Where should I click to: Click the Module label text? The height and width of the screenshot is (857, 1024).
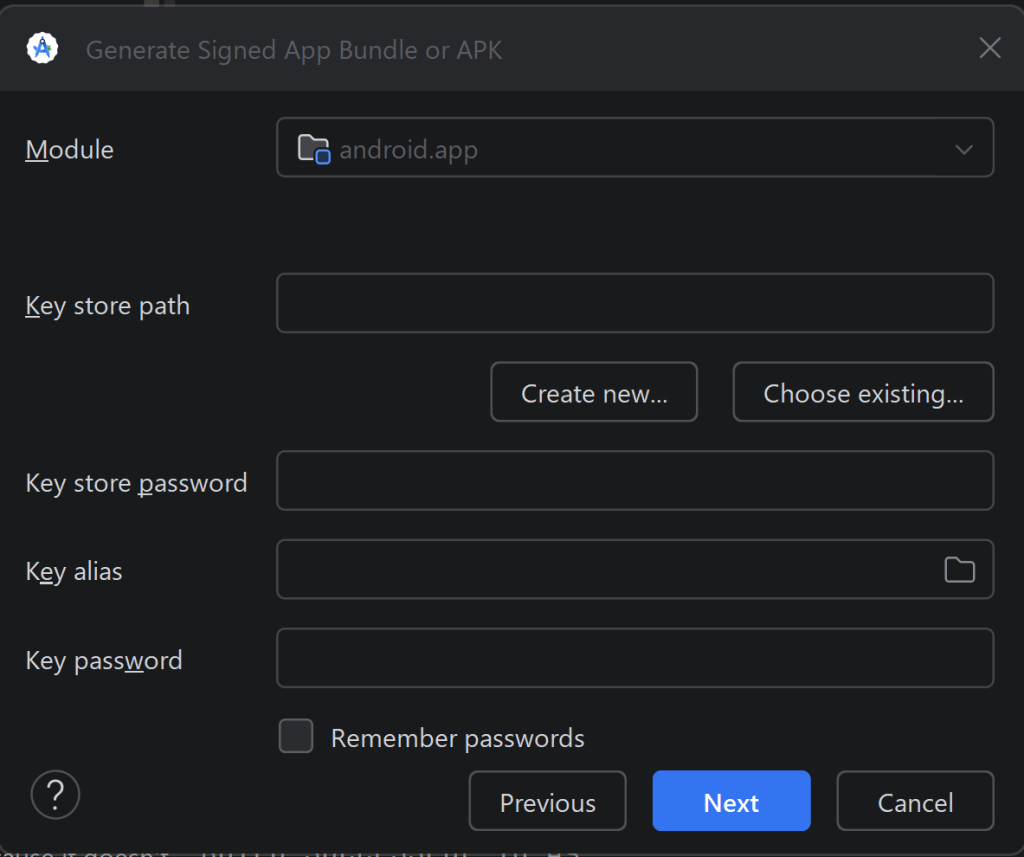[x=69, y=150]
